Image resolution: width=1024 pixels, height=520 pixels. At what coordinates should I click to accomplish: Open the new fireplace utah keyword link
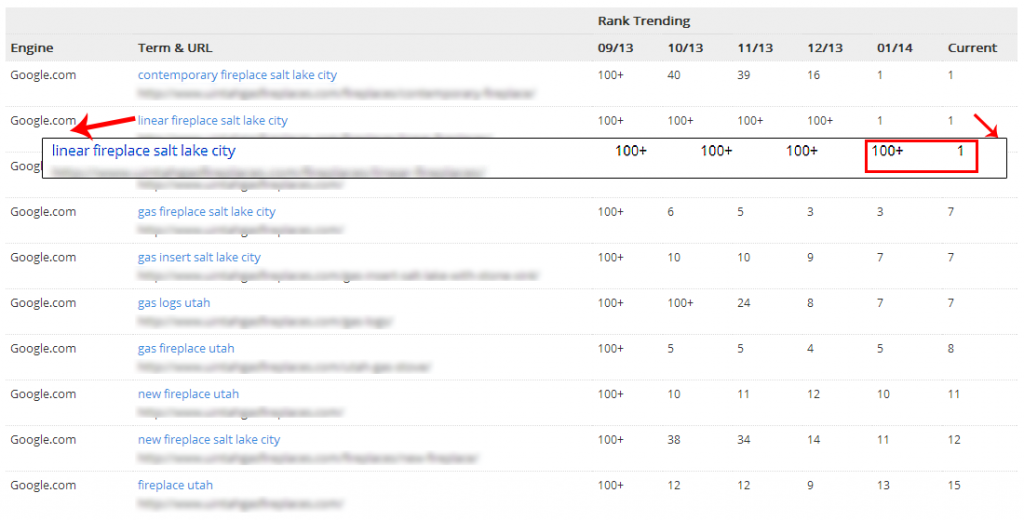point(188,394)
